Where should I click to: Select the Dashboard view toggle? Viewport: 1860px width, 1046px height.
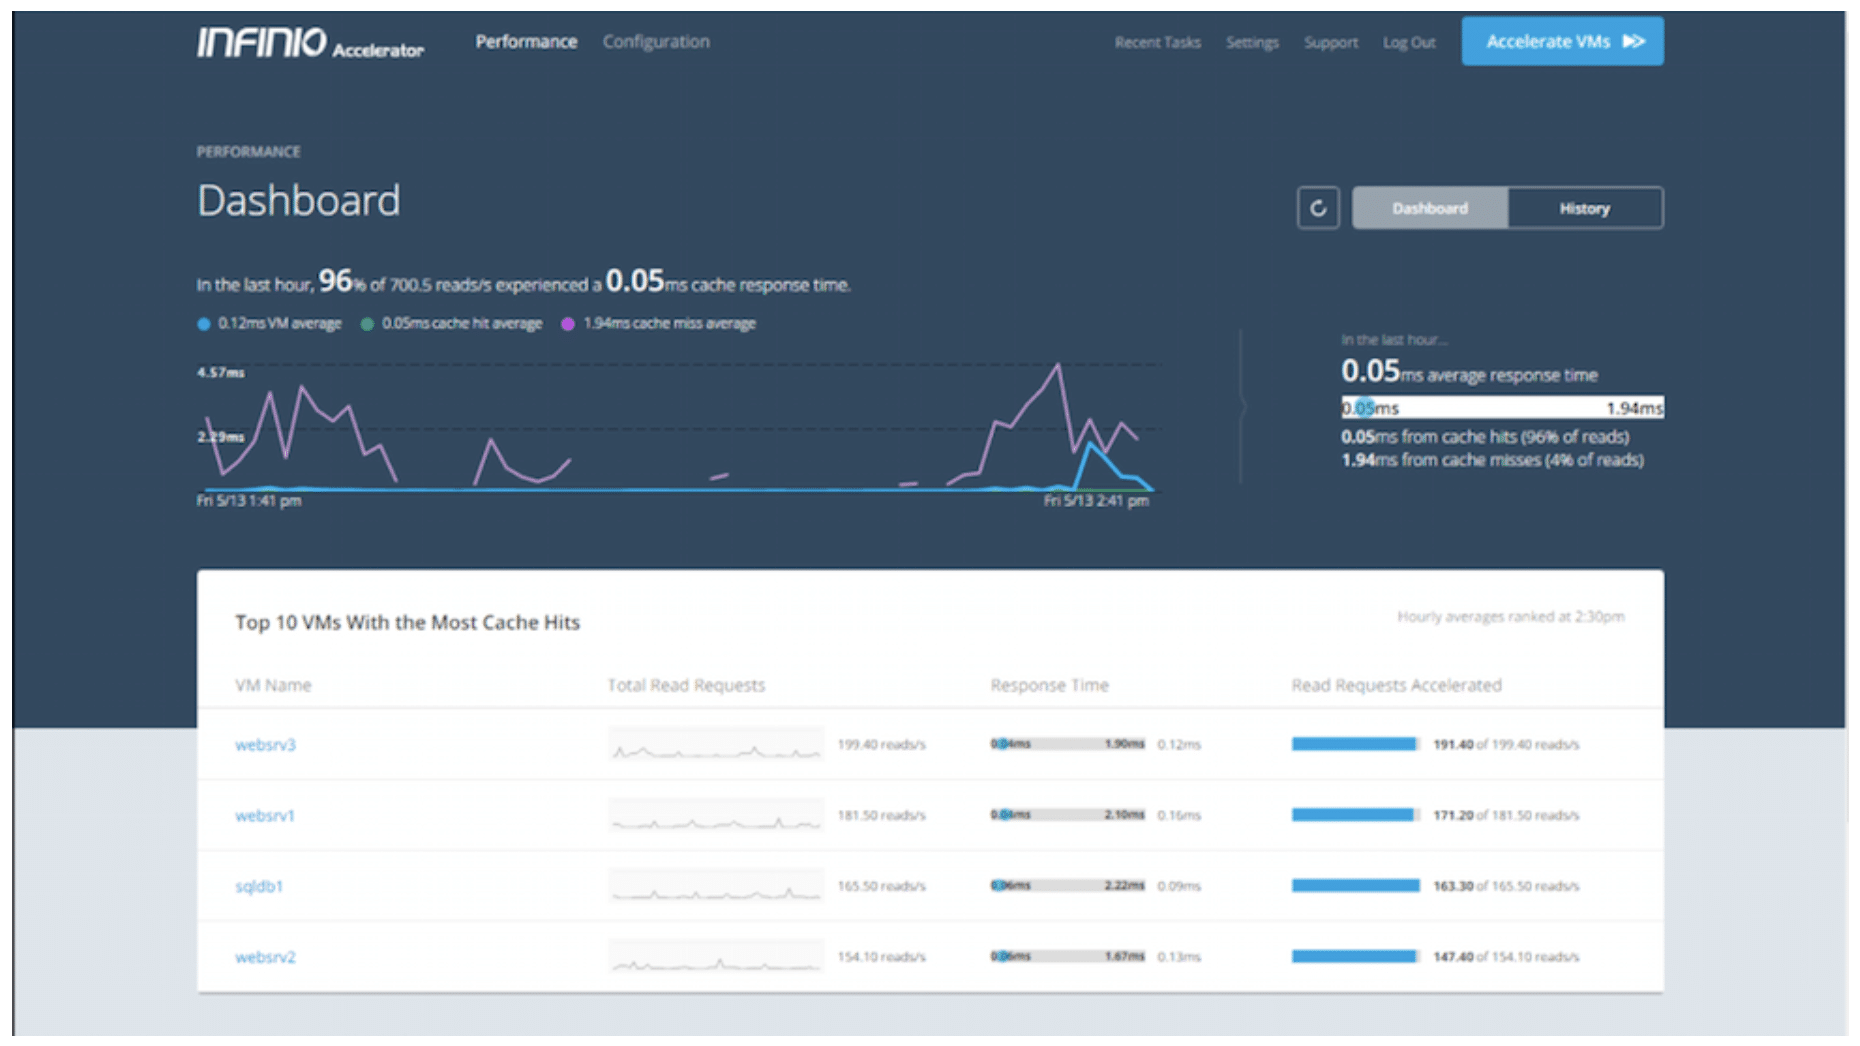(x=1429, y=208)
